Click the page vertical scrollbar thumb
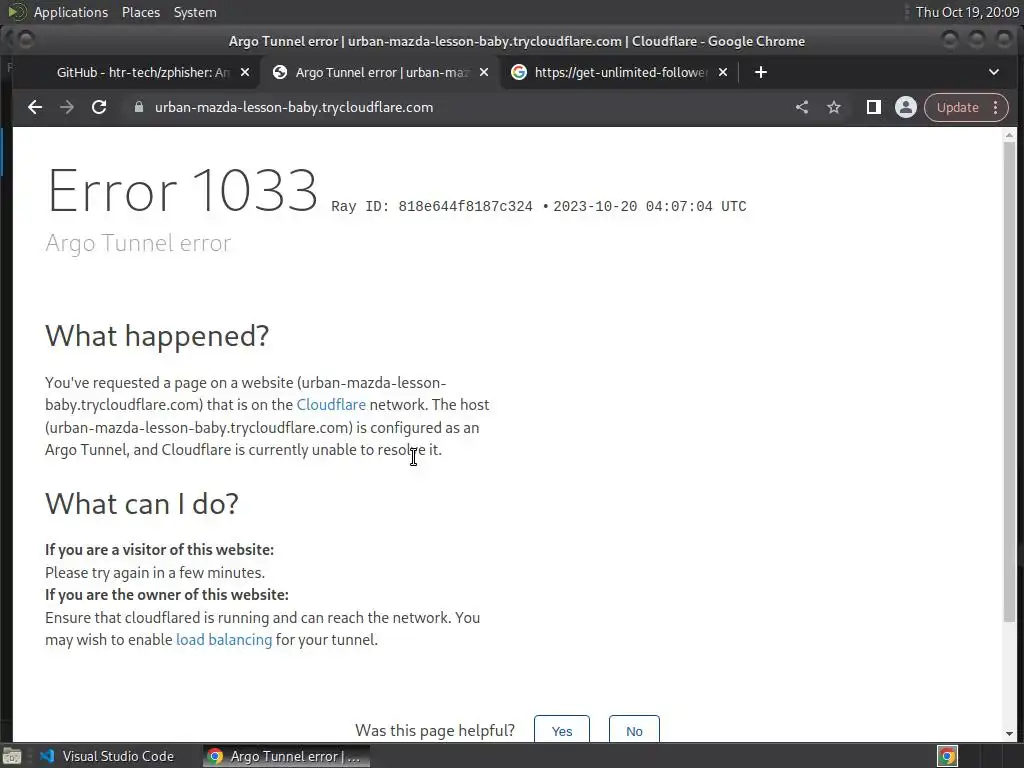The height and width of the screenshot is (768, 1024). (x=1010, y=382)
